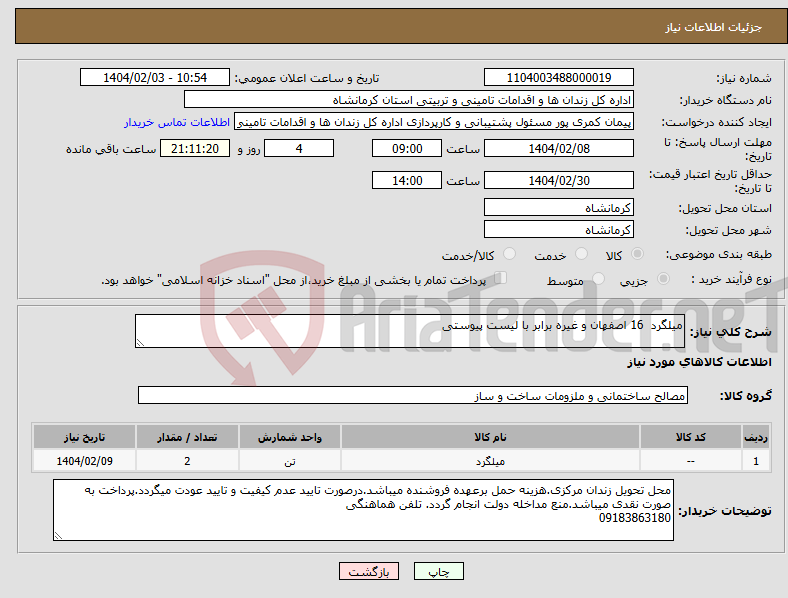Open the اطلاعات تماس خریدار link
Image resolution: width=788 pixels, height=598 pixels.
(x=177, y=122)
